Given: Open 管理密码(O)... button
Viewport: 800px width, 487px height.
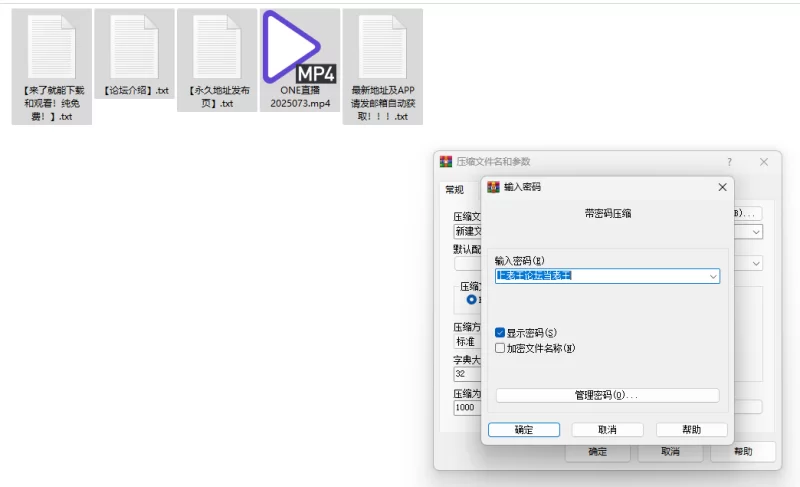Looking at the screenshot, I should pos(607,395).
